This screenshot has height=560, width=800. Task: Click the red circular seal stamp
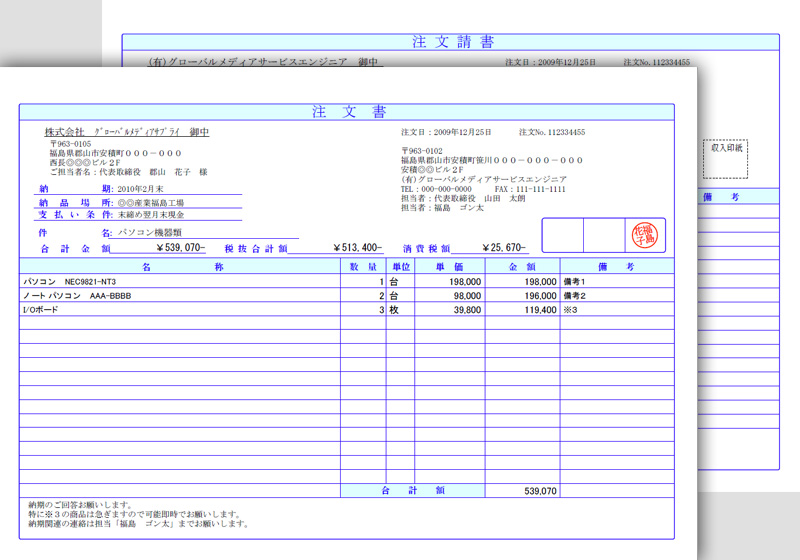point(644,235)
